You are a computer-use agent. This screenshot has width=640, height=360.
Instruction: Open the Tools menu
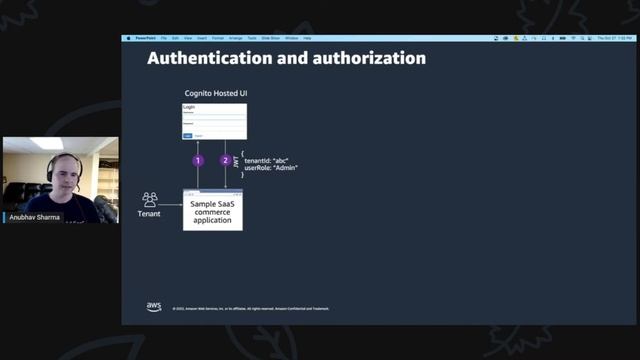click(x=252, y=38)
